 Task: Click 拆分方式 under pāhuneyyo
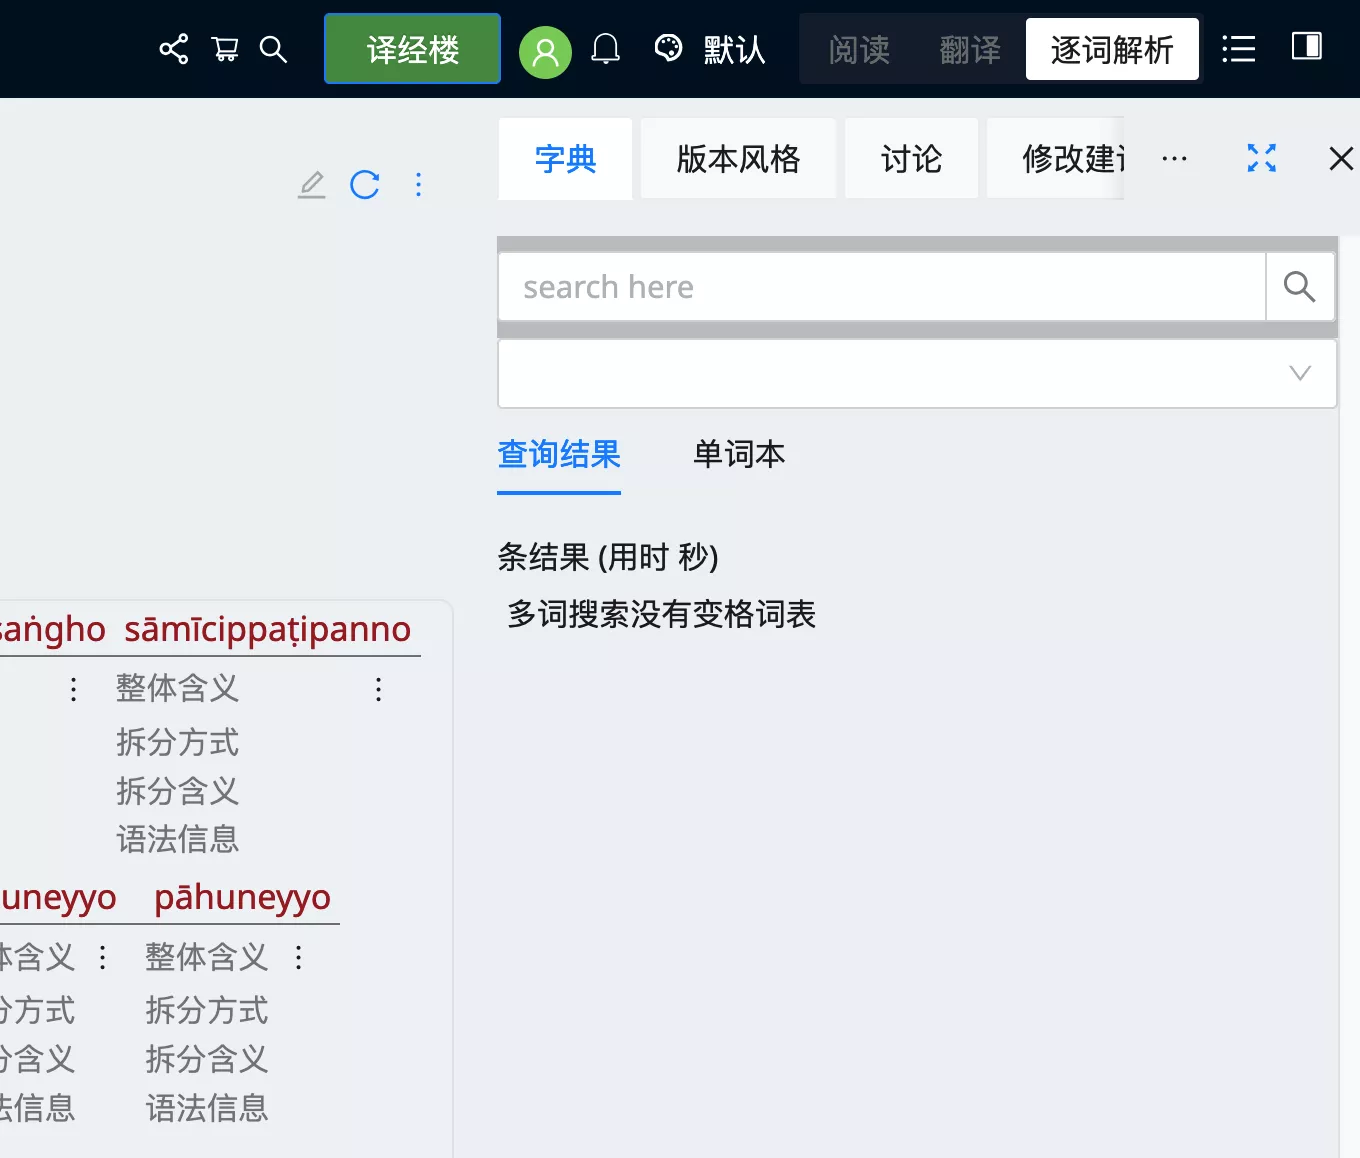coord(207,1010)
